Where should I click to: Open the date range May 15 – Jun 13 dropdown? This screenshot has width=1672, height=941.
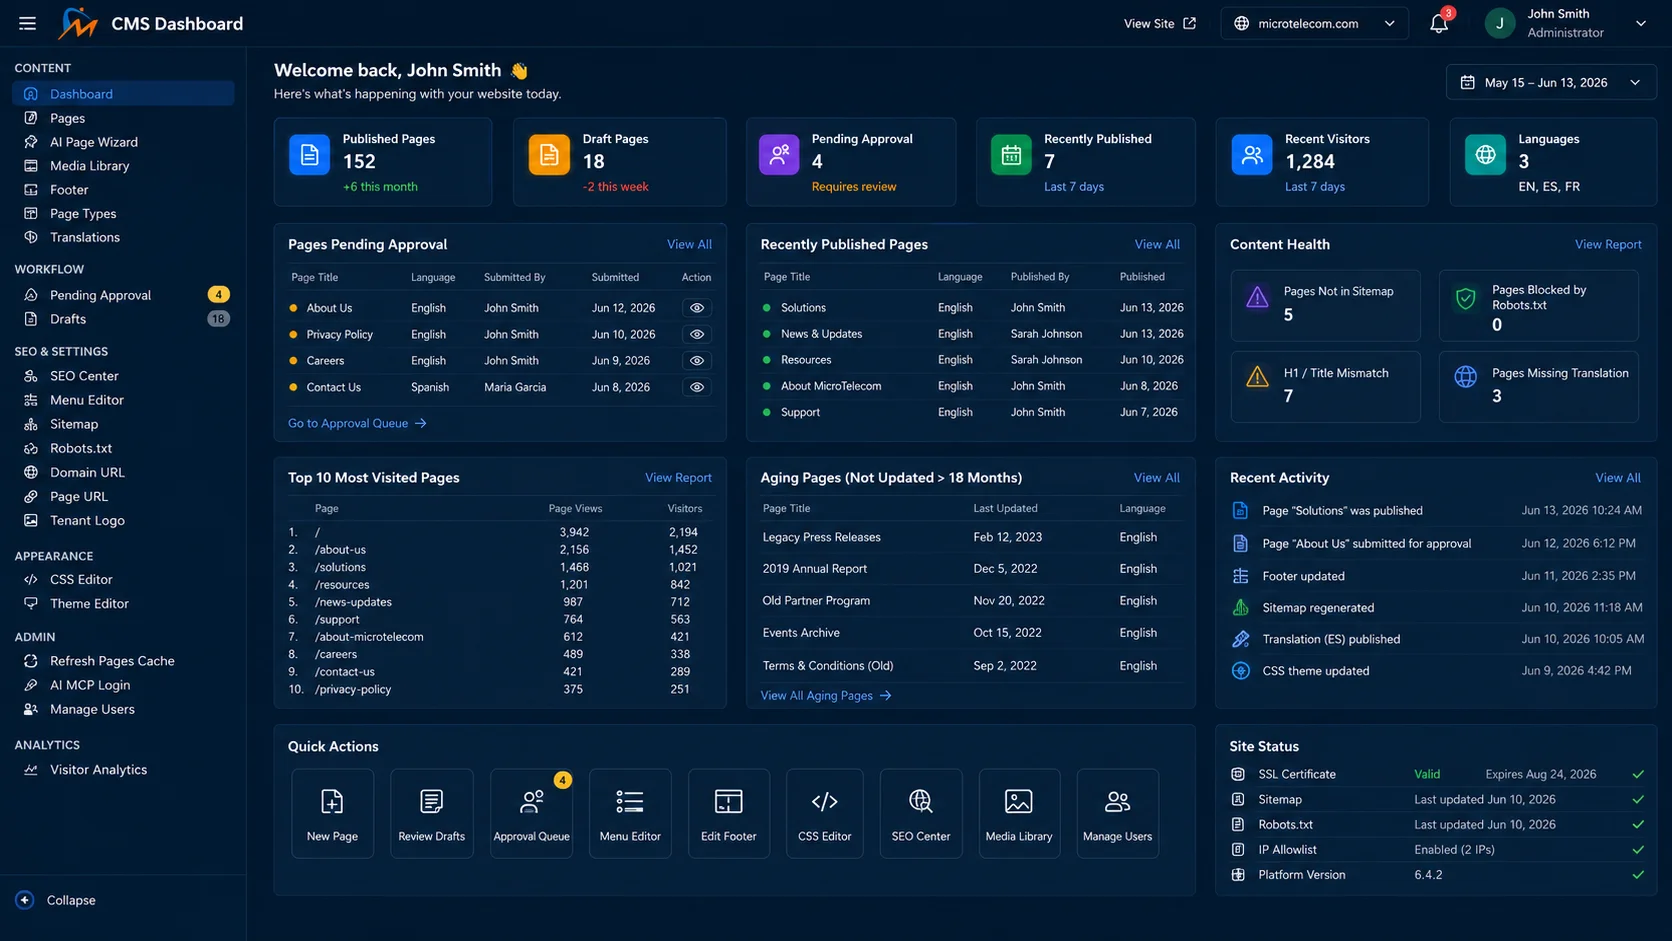(x=1551, y=83)
